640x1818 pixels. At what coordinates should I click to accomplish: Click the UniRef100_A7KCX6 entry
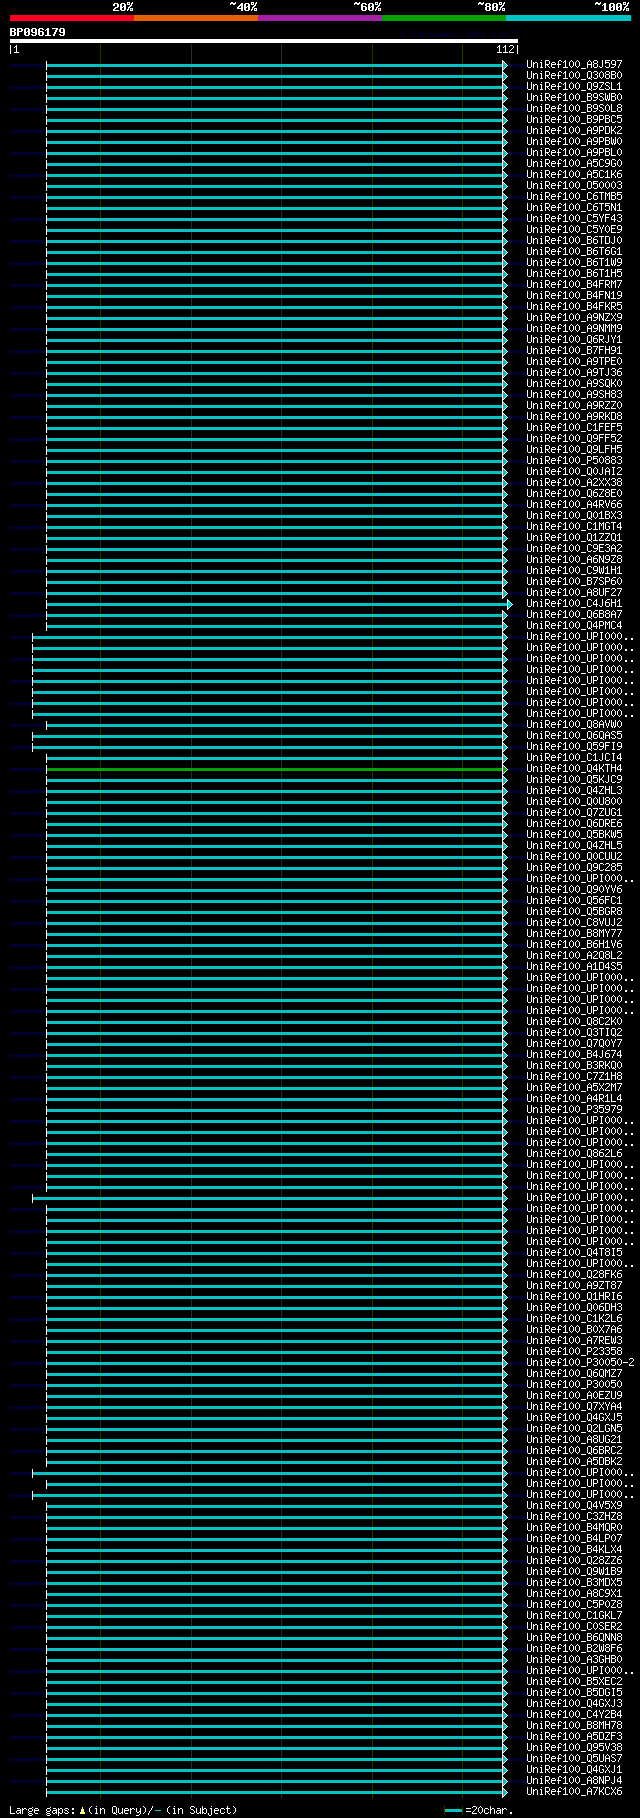point(574,1791)
